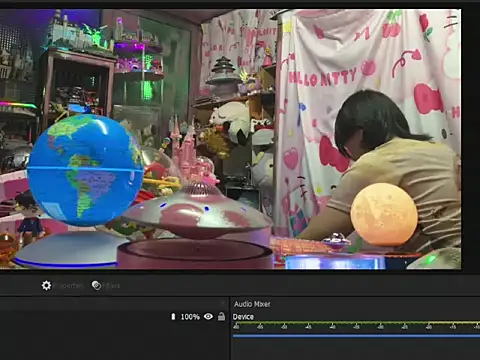Screen dimensions: 480x360
Task: Click the sources dock title bar
Action: click(114, 304)
